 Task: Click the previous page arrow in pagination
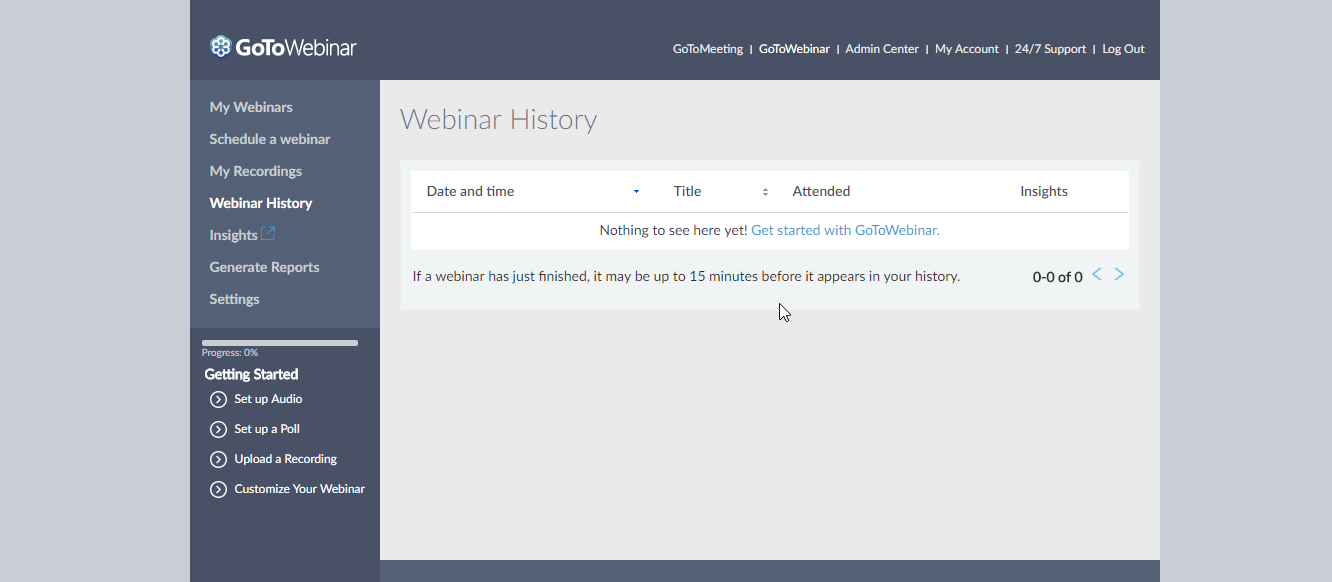click(x=1096, y=274)
